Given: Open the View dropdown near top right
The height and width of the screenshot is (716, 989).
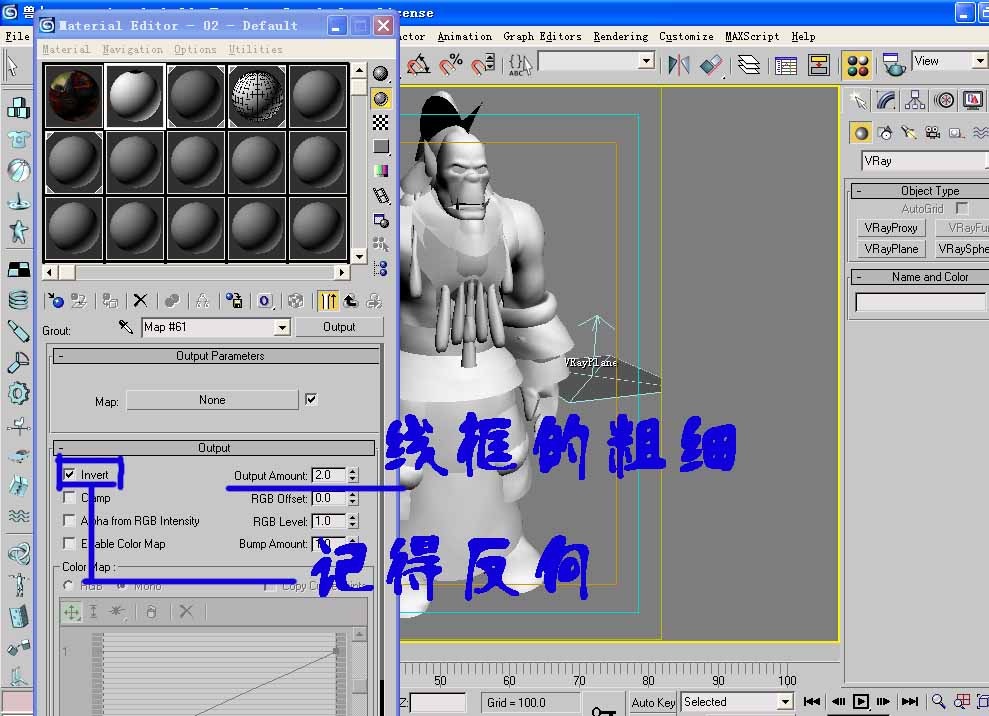Looking at the screenshot, I should [x=976, y=60].
